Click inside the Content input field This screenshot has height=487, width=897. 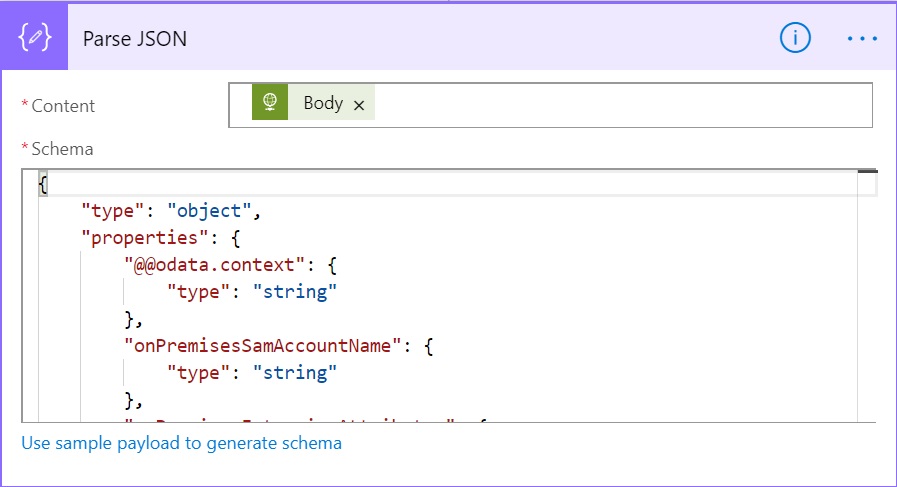pyautogui.click(x=550, y=105)
